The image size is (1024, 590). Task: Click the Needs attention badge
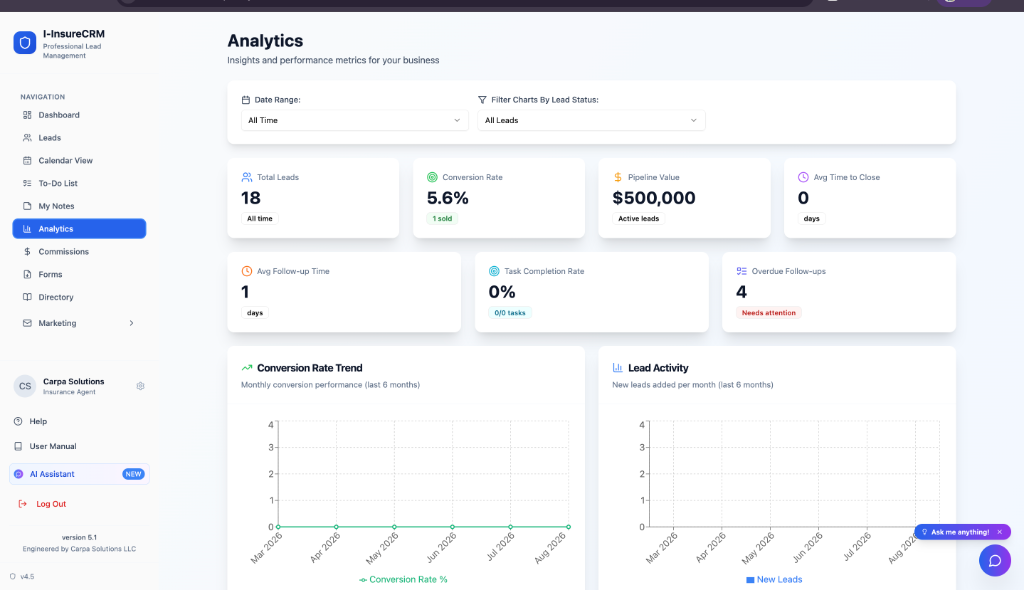769,313
